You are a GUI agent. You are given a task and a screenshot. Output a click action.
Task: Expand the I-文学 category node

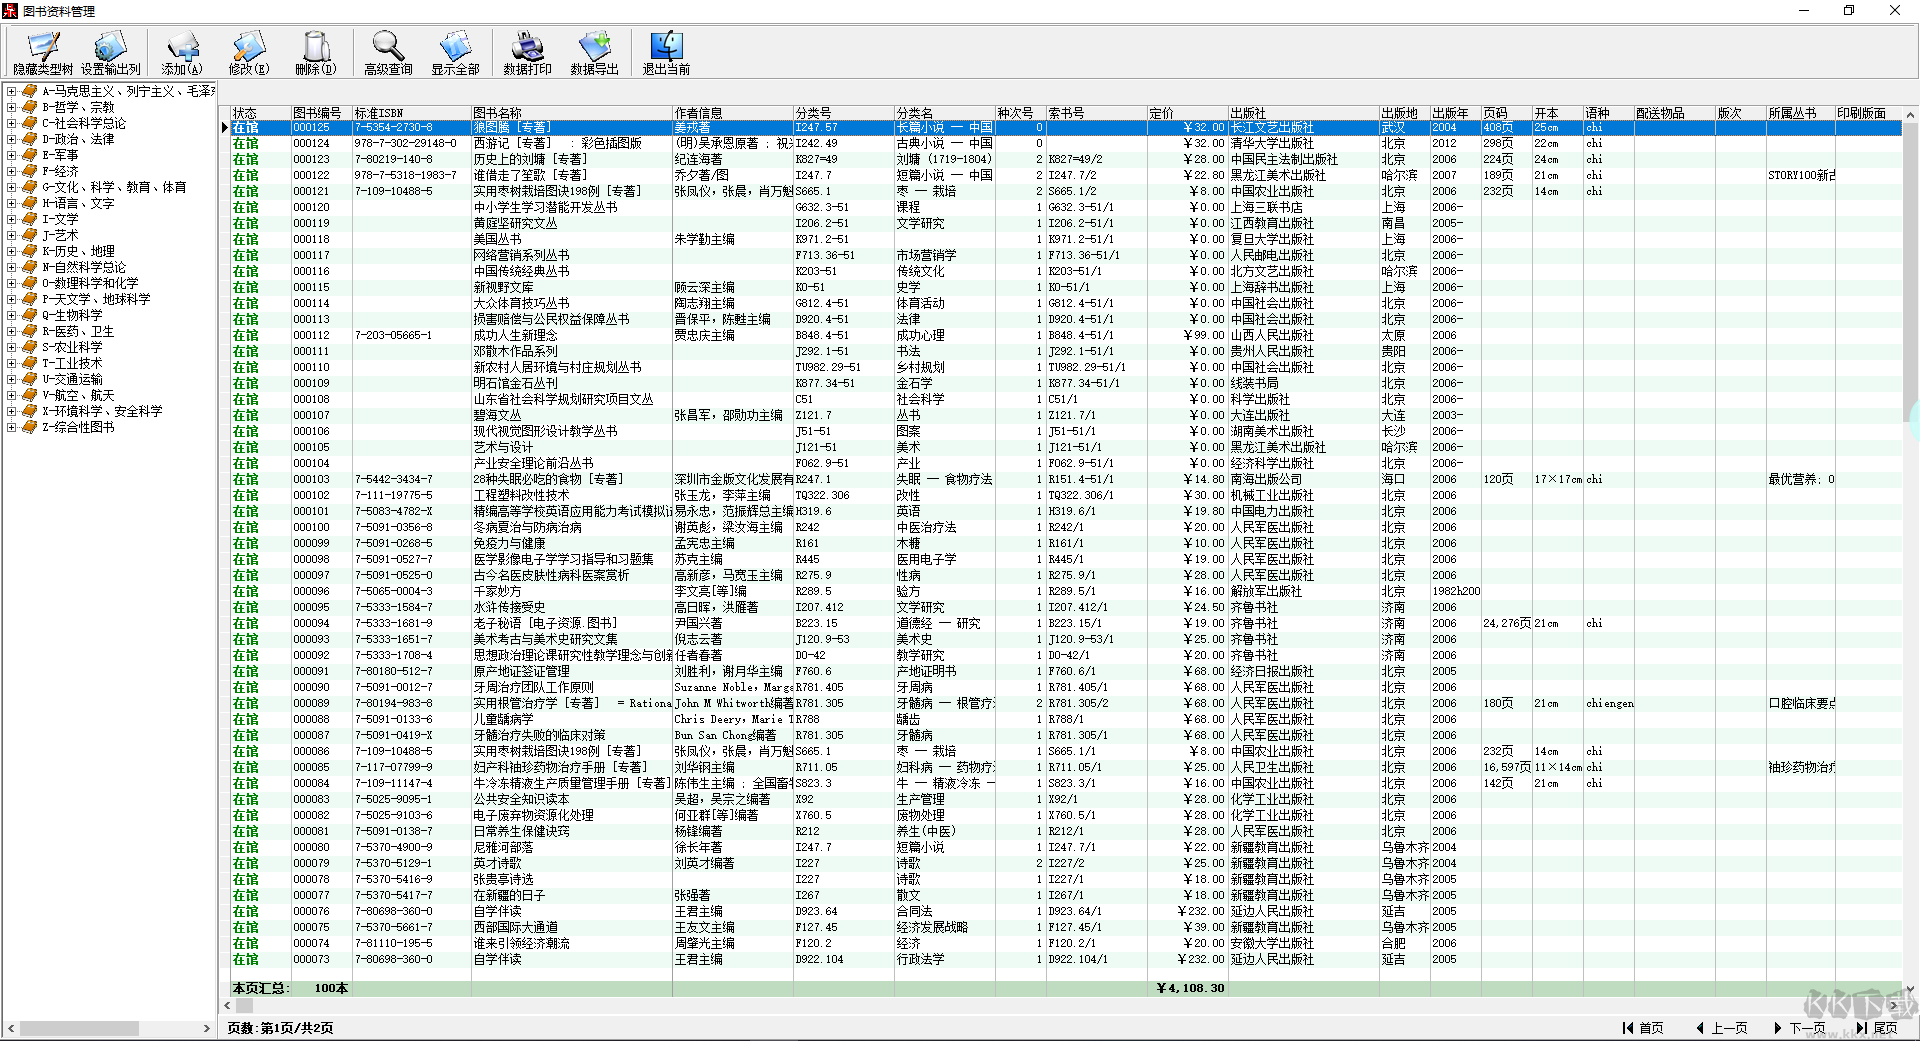point(11,219)
